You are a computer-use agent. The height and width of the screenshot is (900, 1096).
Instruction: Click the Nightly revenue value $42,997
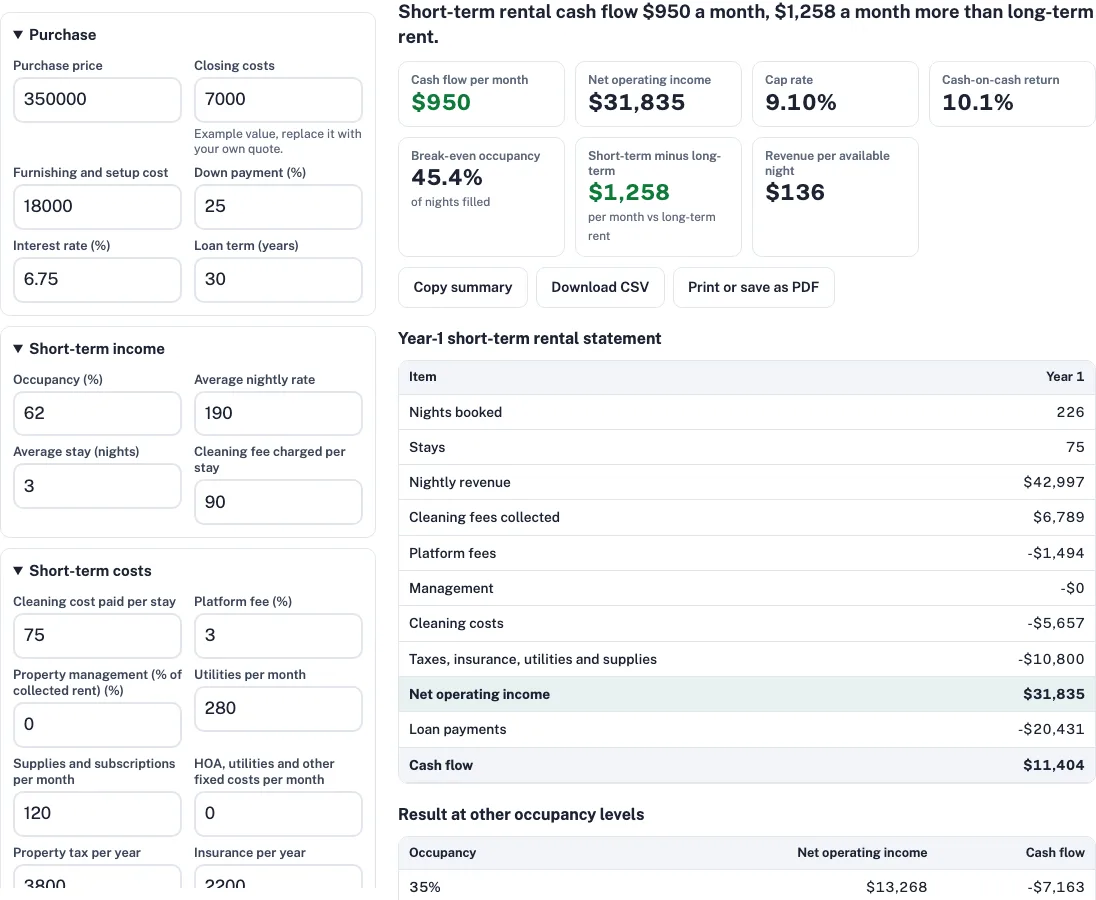pyautogui.click(x=1053, y=482)
